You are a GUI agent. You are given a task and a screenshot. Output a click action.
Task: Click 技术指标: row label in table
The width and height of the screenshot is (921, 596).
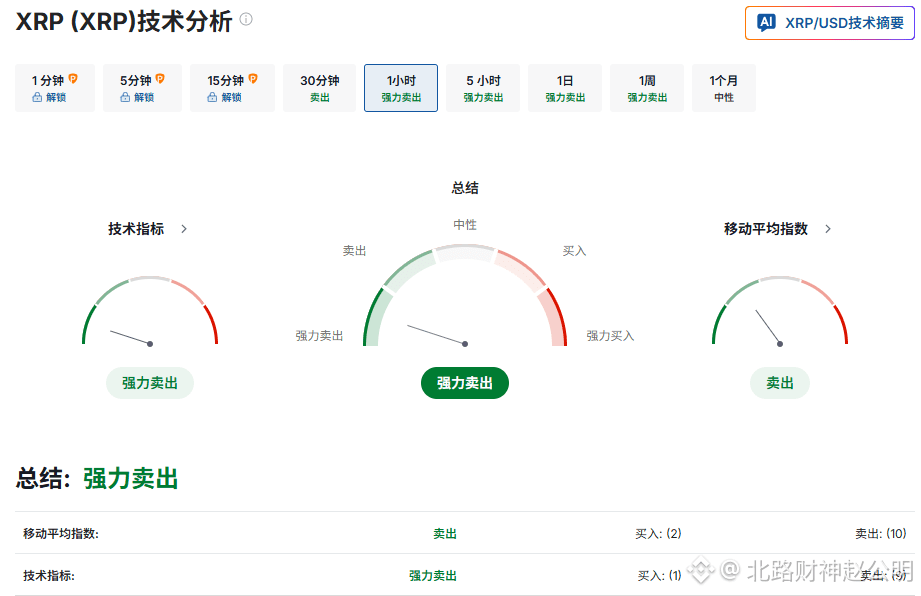click(49, 576)
